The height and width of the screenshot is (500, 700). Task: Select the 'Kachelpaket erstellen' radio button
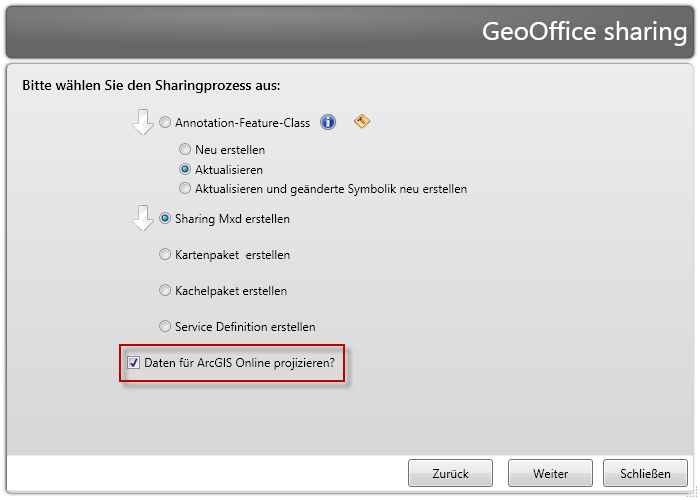tap(165, 290)
